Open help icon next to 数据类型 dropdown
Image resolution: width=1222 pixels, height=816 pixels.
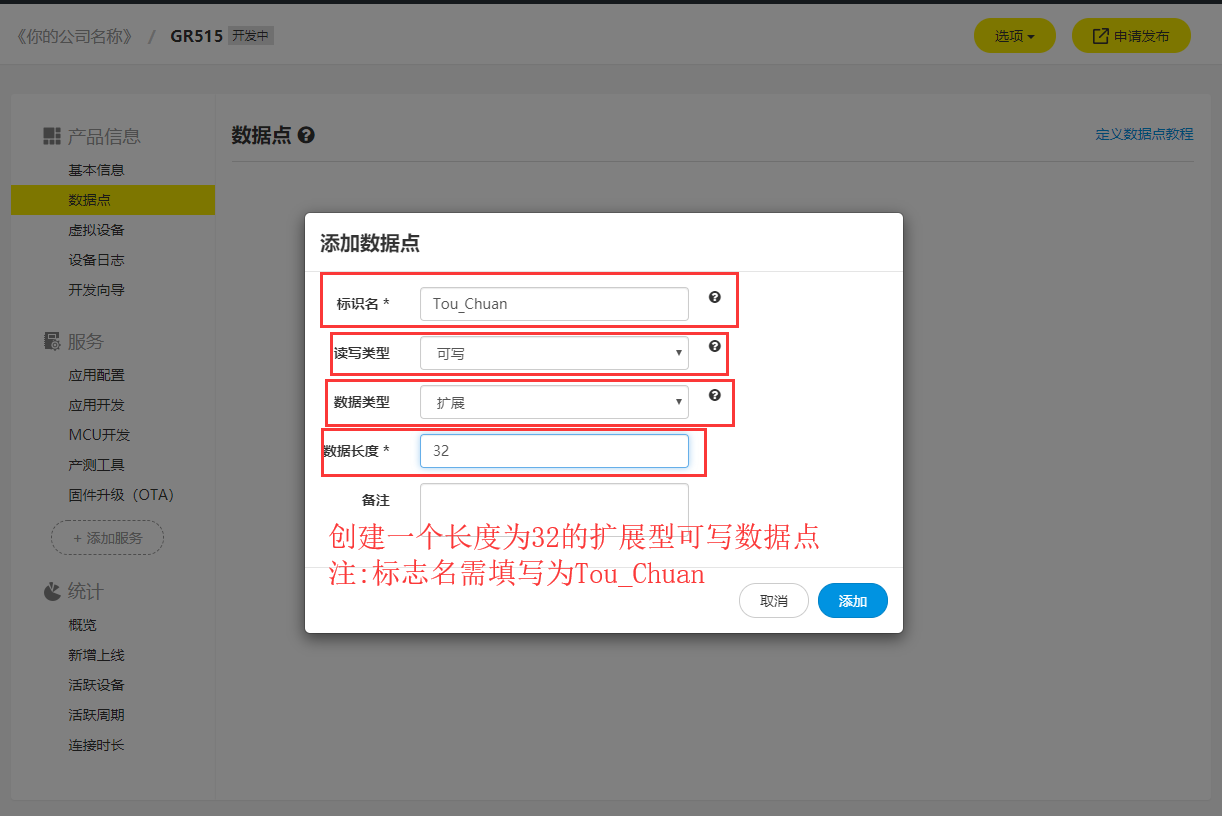coord(714,396)
